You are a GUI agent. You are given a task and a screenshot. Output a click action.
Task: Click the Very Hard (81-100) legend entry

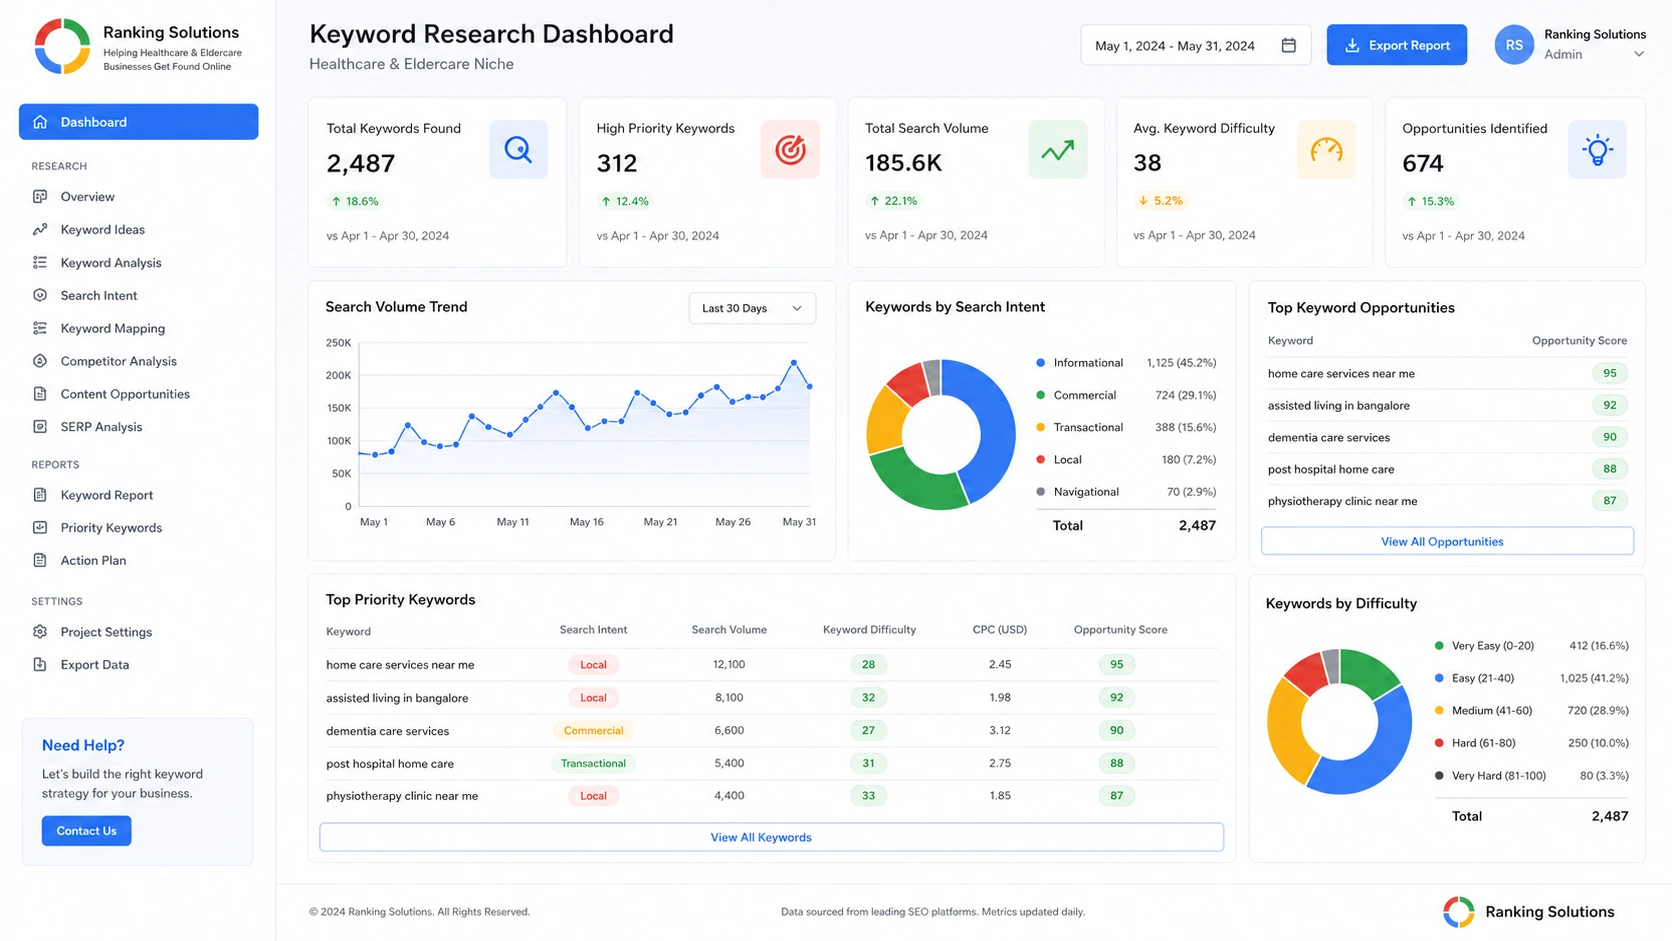point(1531,776)
